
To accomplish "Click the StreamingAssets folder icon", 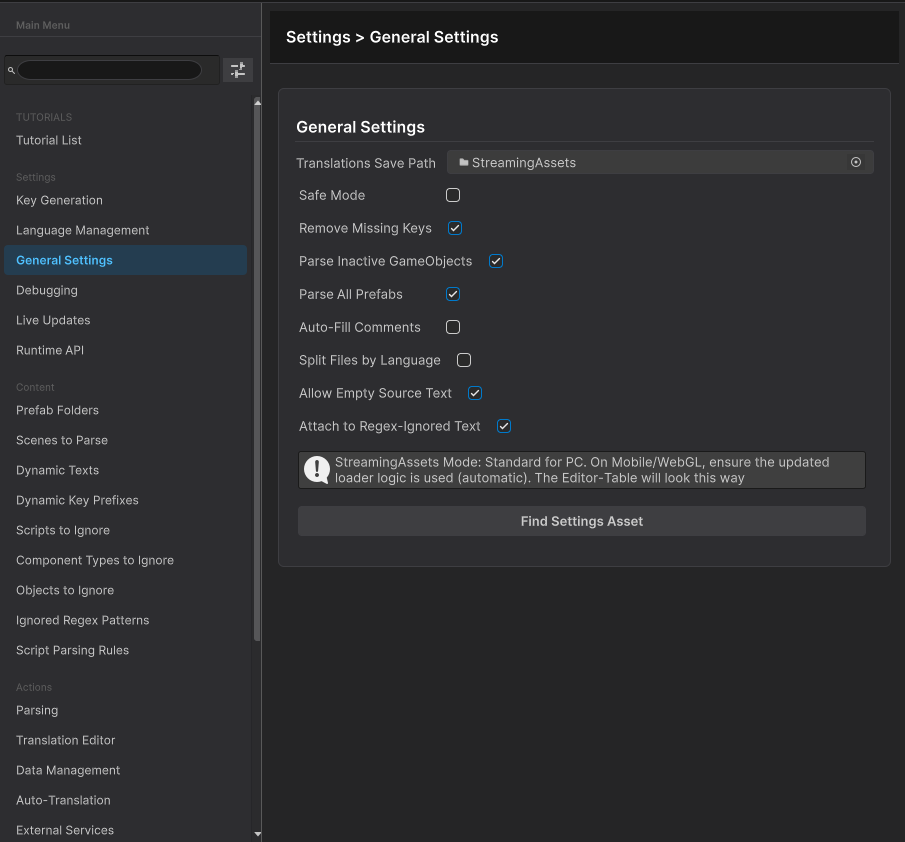I will point(464,162).
